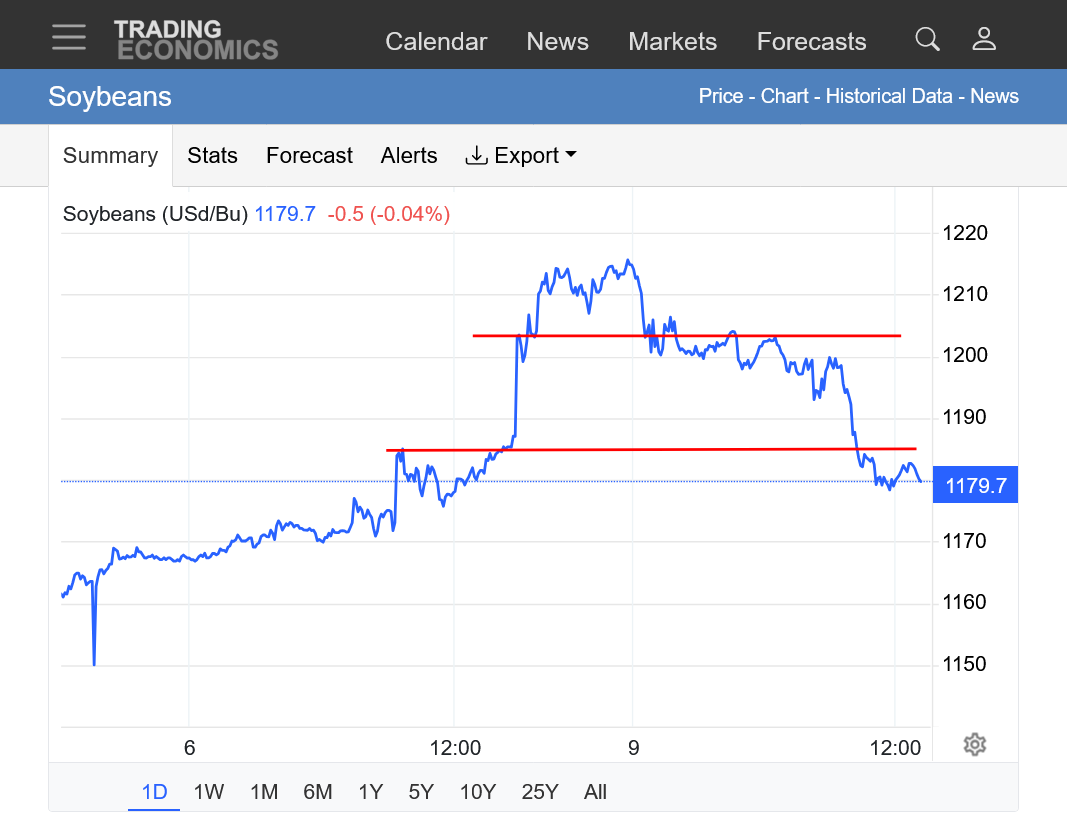
Task: Click the Trading Economics logo
Action: pos(196,40)
